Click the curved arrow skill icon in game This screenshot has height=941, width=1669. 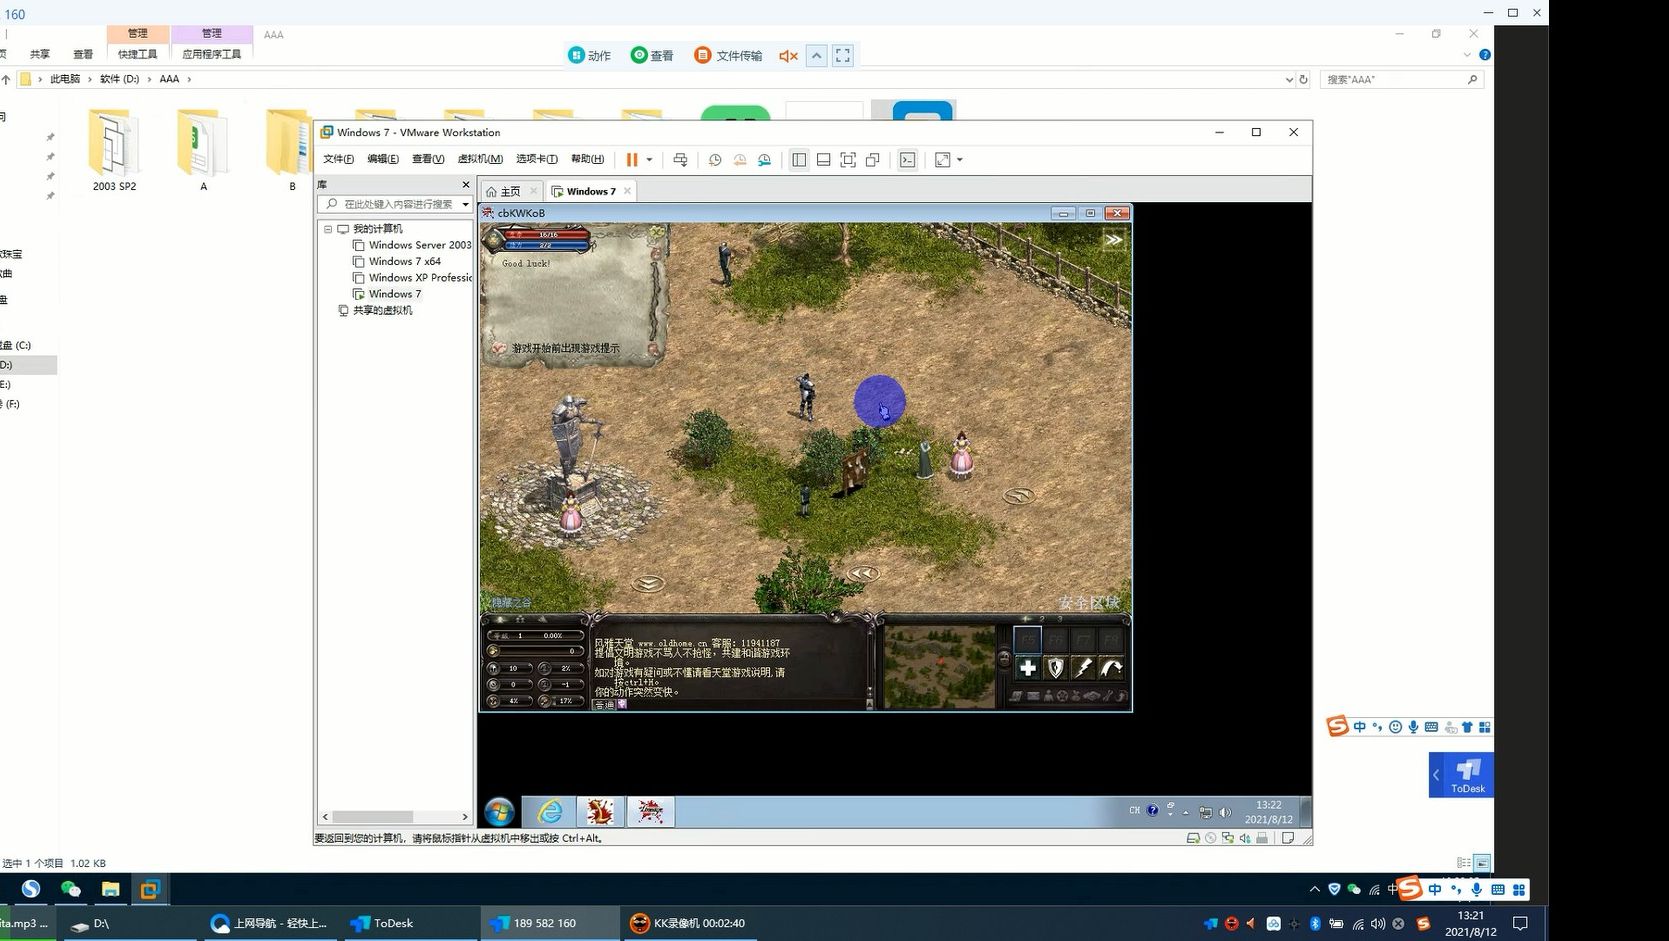click(x=1111, y=668)
